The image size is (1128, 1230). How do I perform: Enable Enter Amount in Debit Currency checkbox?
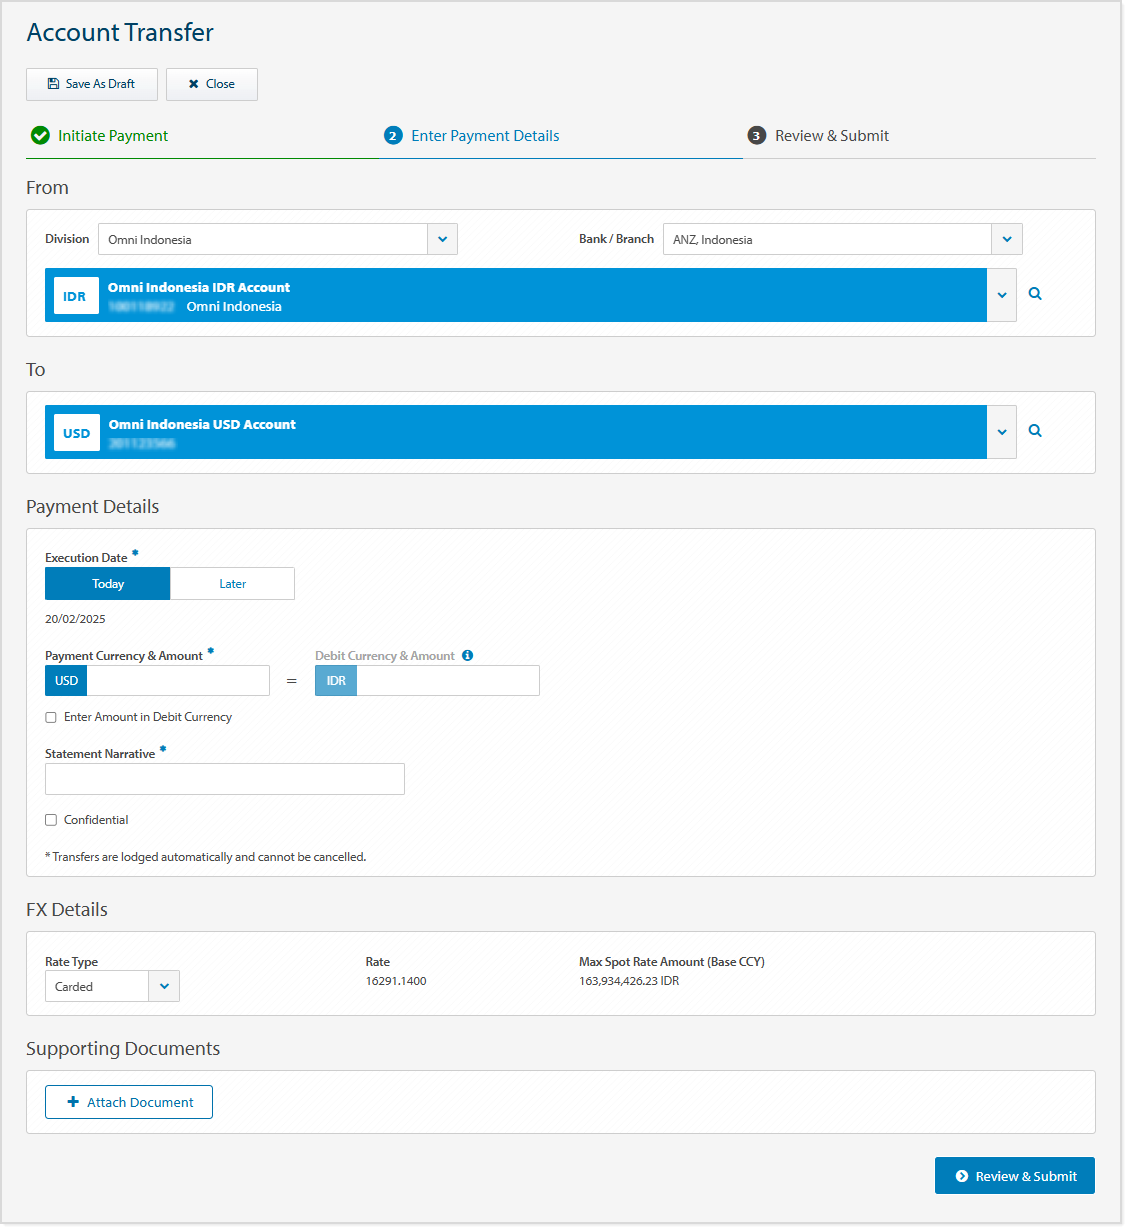(x=51, y=718)
